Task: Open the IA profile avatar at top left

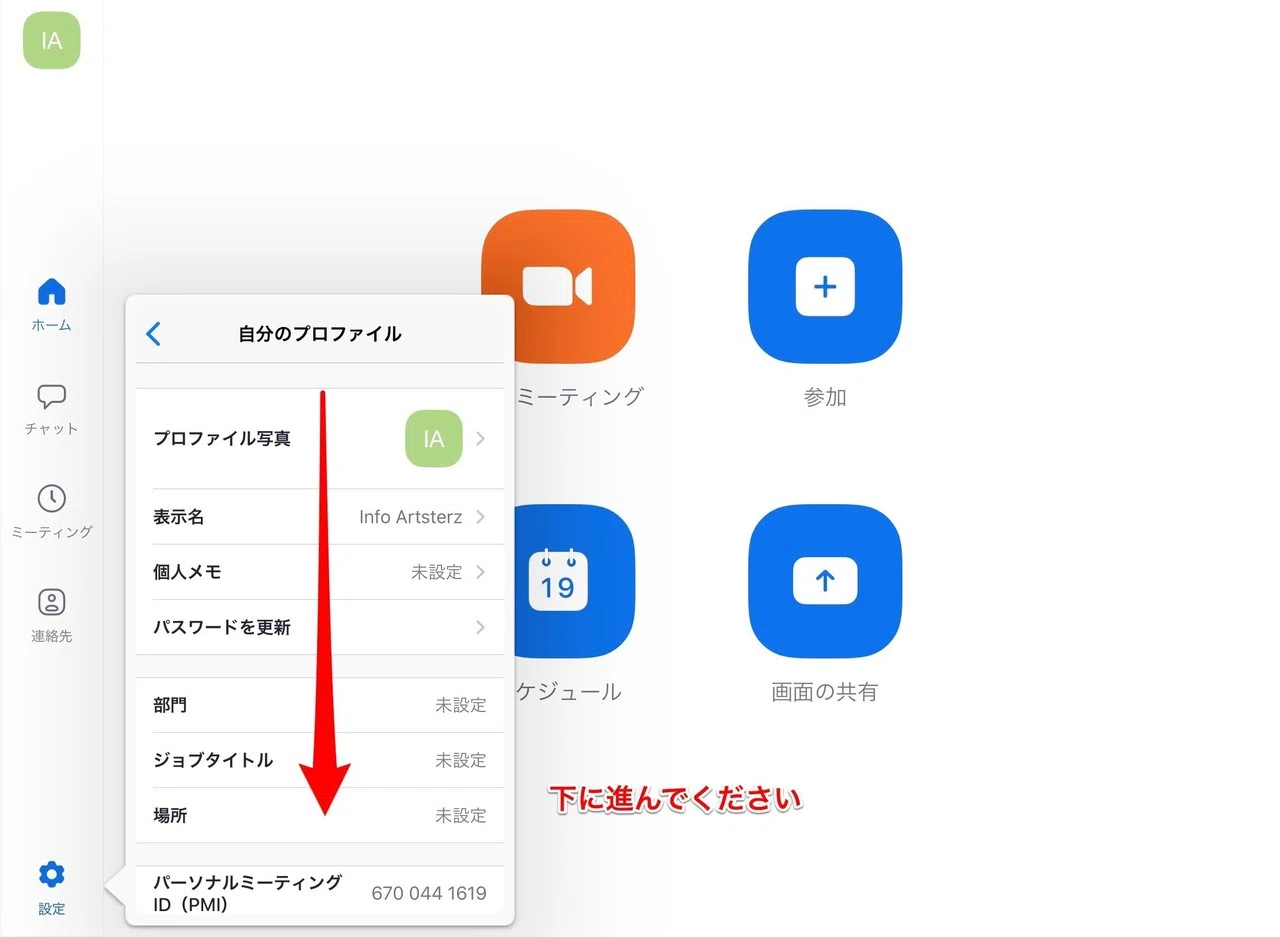Action: [x=52, y=40]
